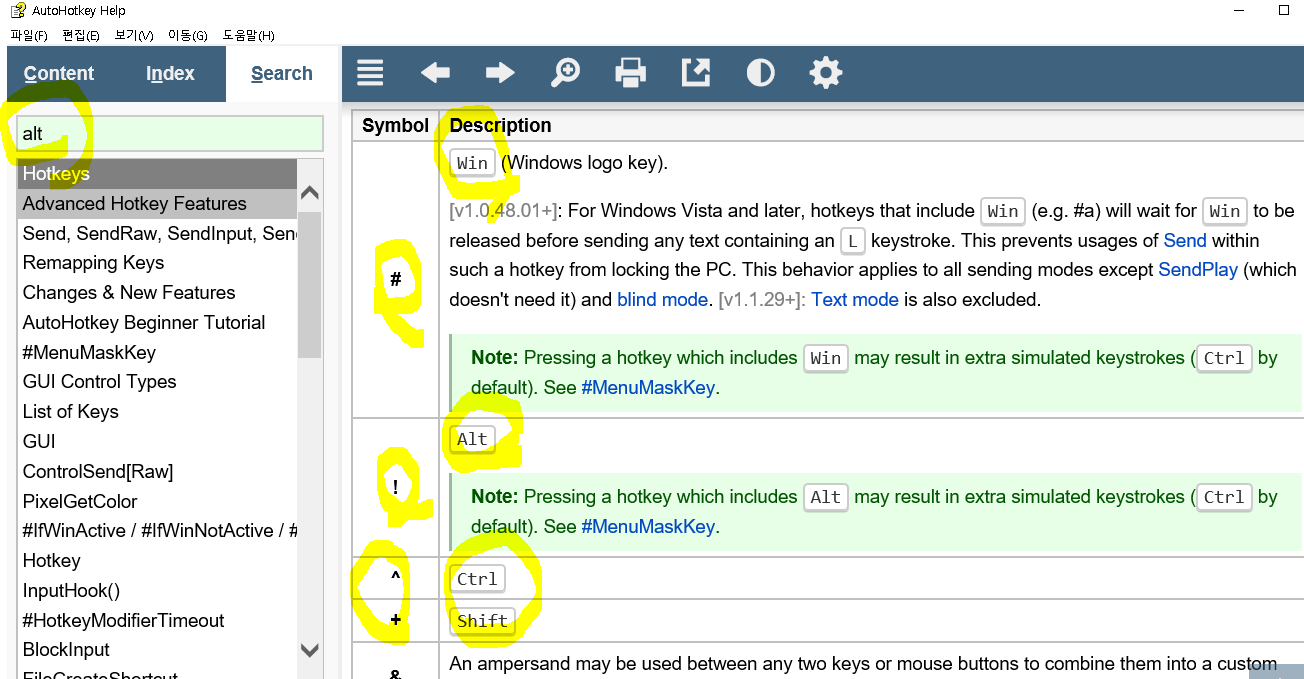Open the PixelGetColor result
1304x679 pixels.
157,501
